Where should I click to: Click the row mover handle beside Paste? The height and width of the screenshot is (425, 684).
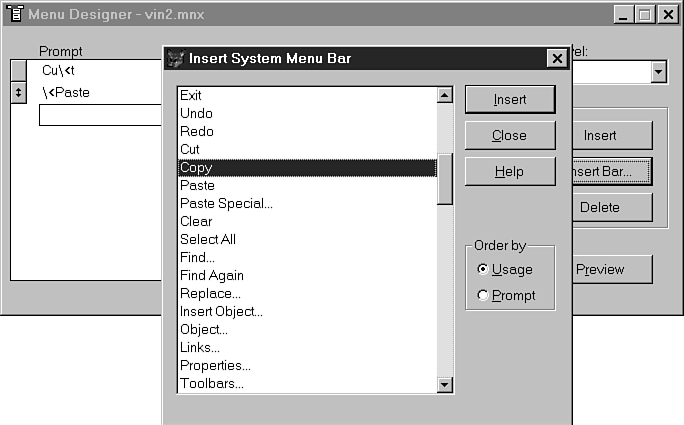point(18,92)
